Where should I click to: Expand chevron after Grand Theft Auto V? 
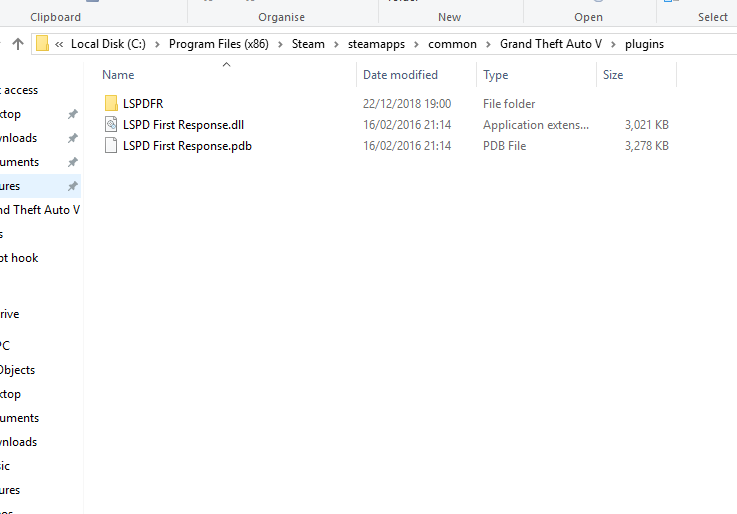point(613,44)
